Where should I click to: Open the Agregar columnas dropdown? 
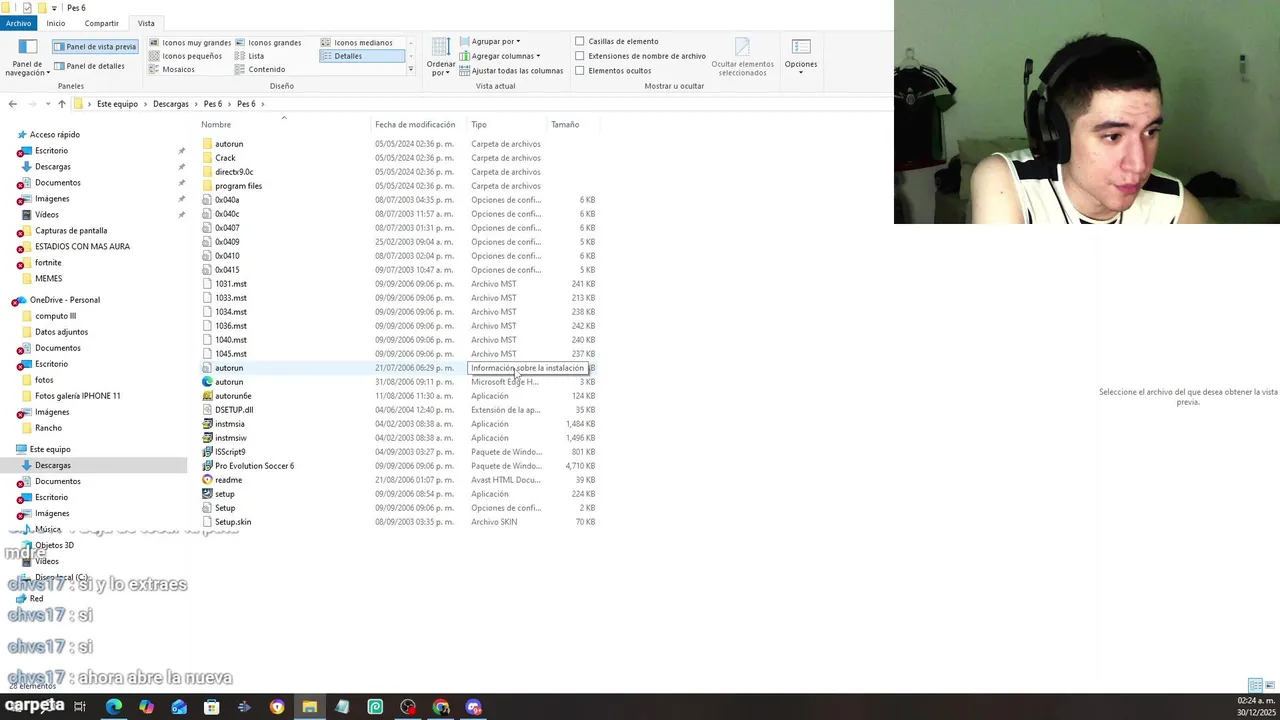(x=499, y=56)
